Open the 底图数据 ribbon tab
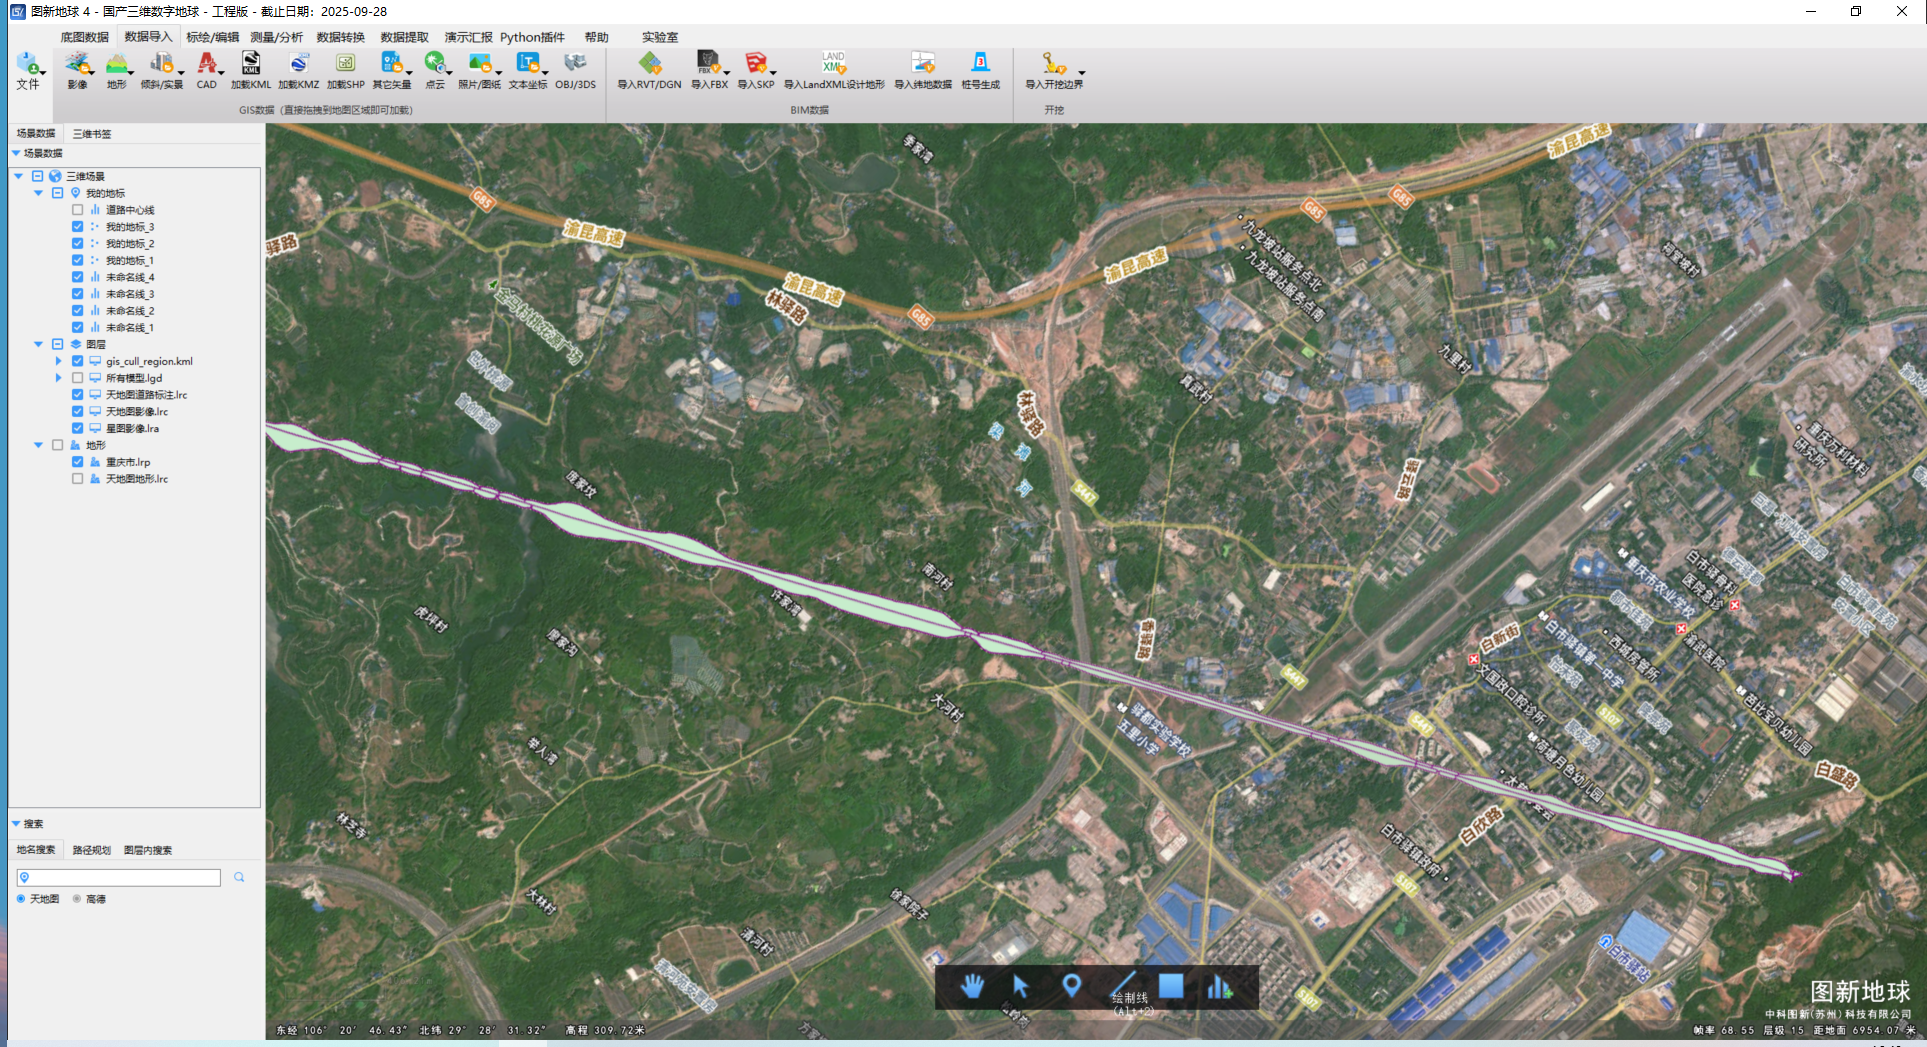The width and height of the screenshot is (1927, 1047). [x=85, y=37]
